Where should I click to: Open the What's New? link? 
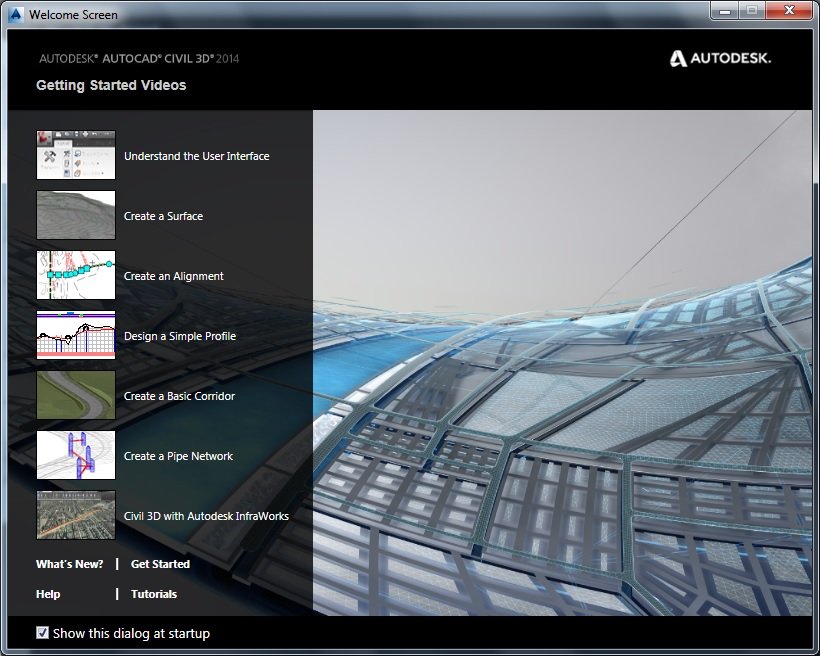[x=70, y=564]
